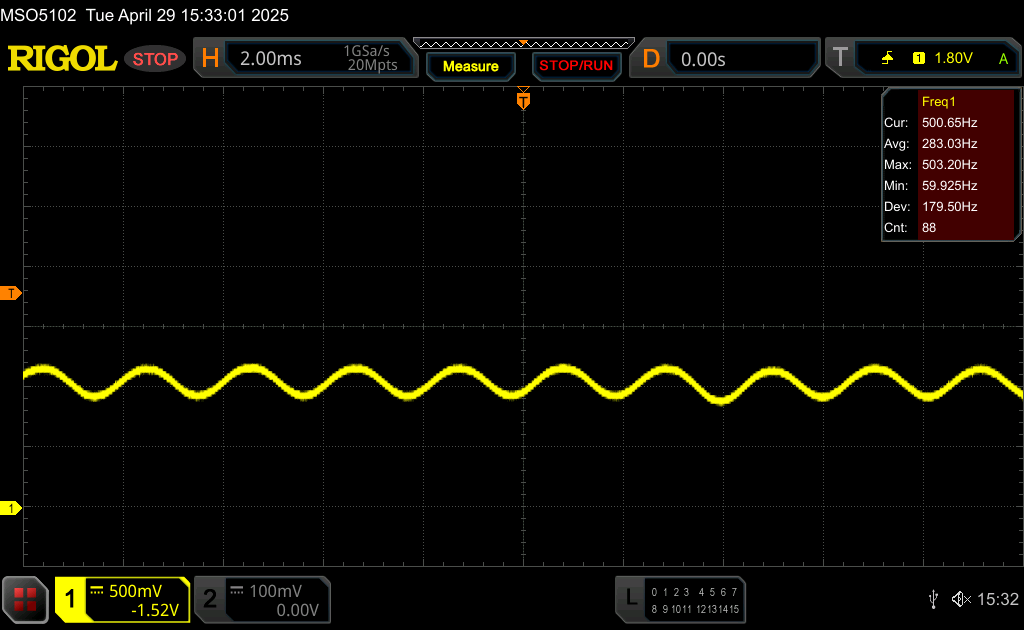The image size is (1024, 630).
Task: Toggle channel 1 with the 500mV label
Action: pos(122,599)
